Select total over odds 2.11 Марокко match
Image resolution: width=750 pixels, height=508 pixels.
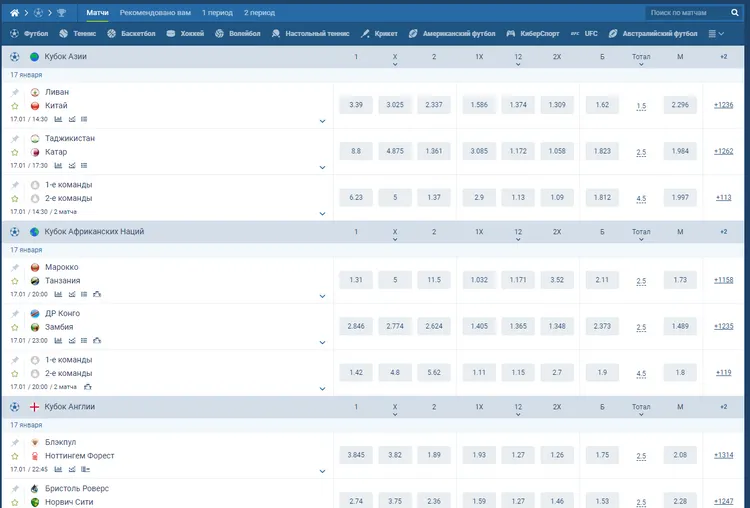coord(602,280)
